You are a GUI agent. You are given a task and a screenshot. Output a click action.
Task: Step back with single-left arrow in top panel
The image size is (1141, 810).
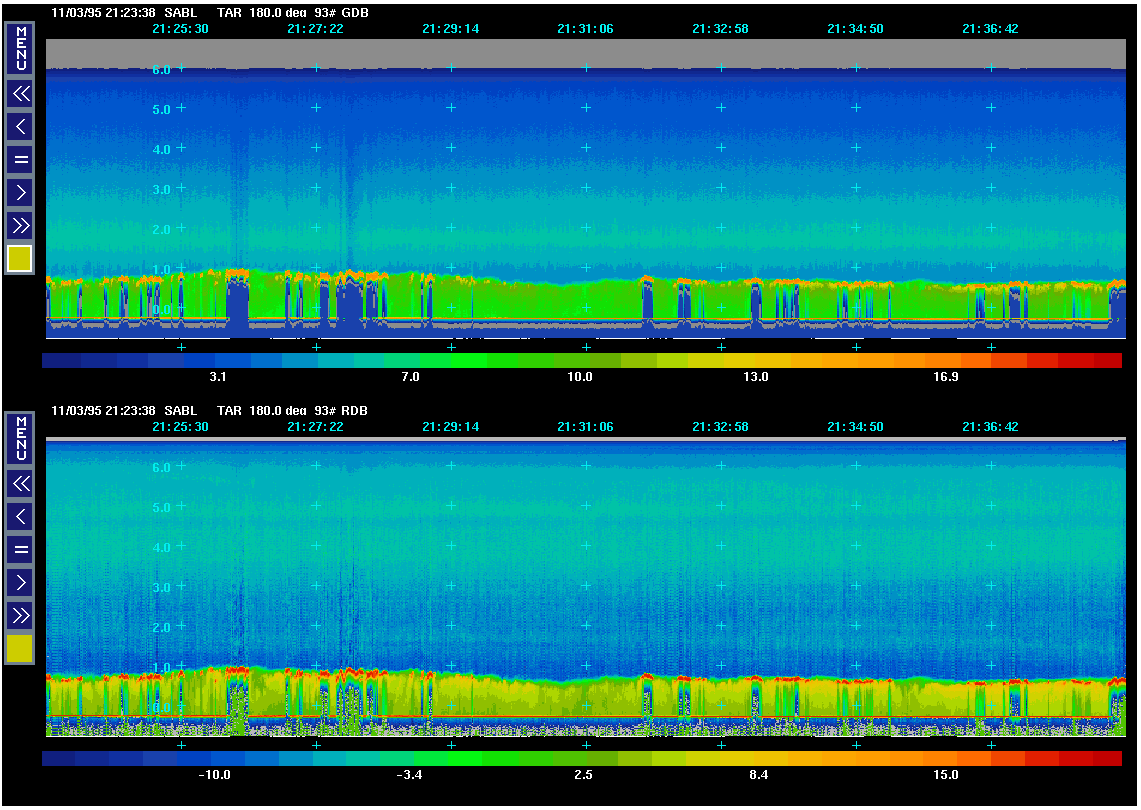[20, 126]
